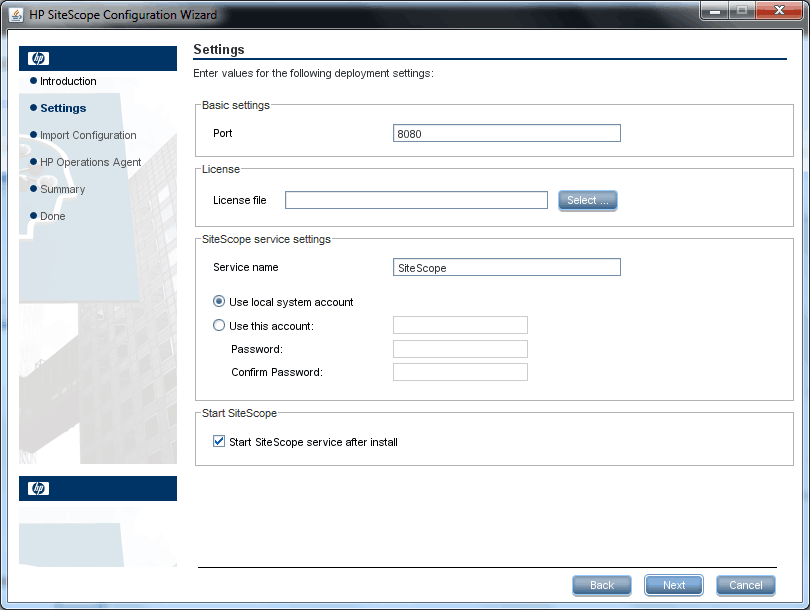Viewport: 810px width, 610px height.
Task: Uncheck Start SiteScope service after install
Action: click(x=220, y=441)
